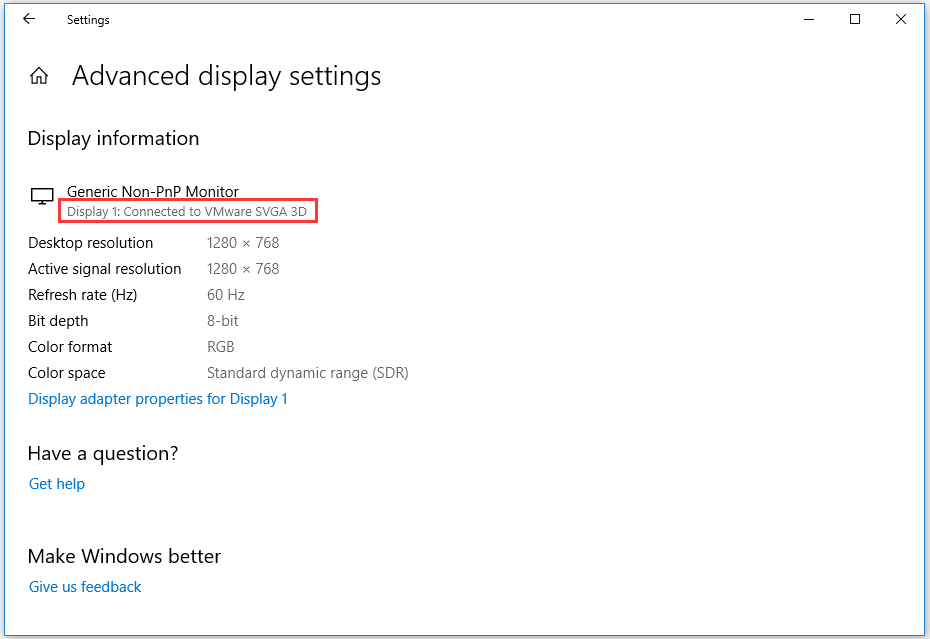Maximize the Settings window
Image resolution: width=930 pixels, height=639 pixels.
tap(855, 19)
